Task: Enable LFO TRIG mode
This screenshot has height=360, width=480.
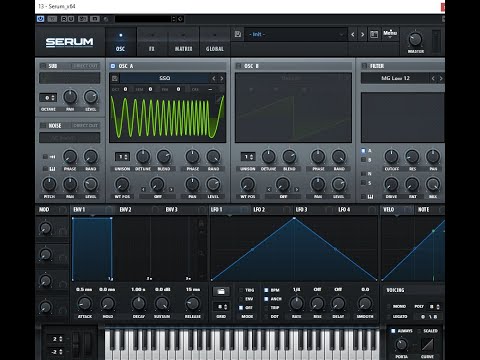Action: [x=241, y=290]
